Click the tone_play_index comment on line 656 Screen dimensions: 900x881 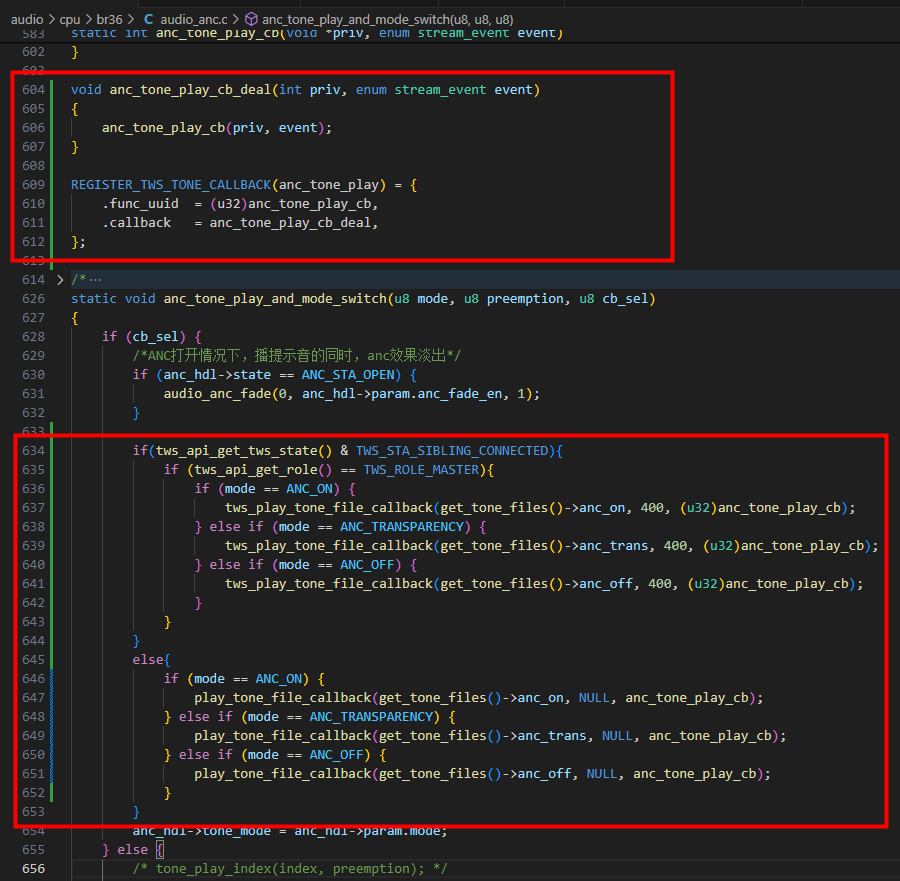pyautogui.click(x=290, y=868)
